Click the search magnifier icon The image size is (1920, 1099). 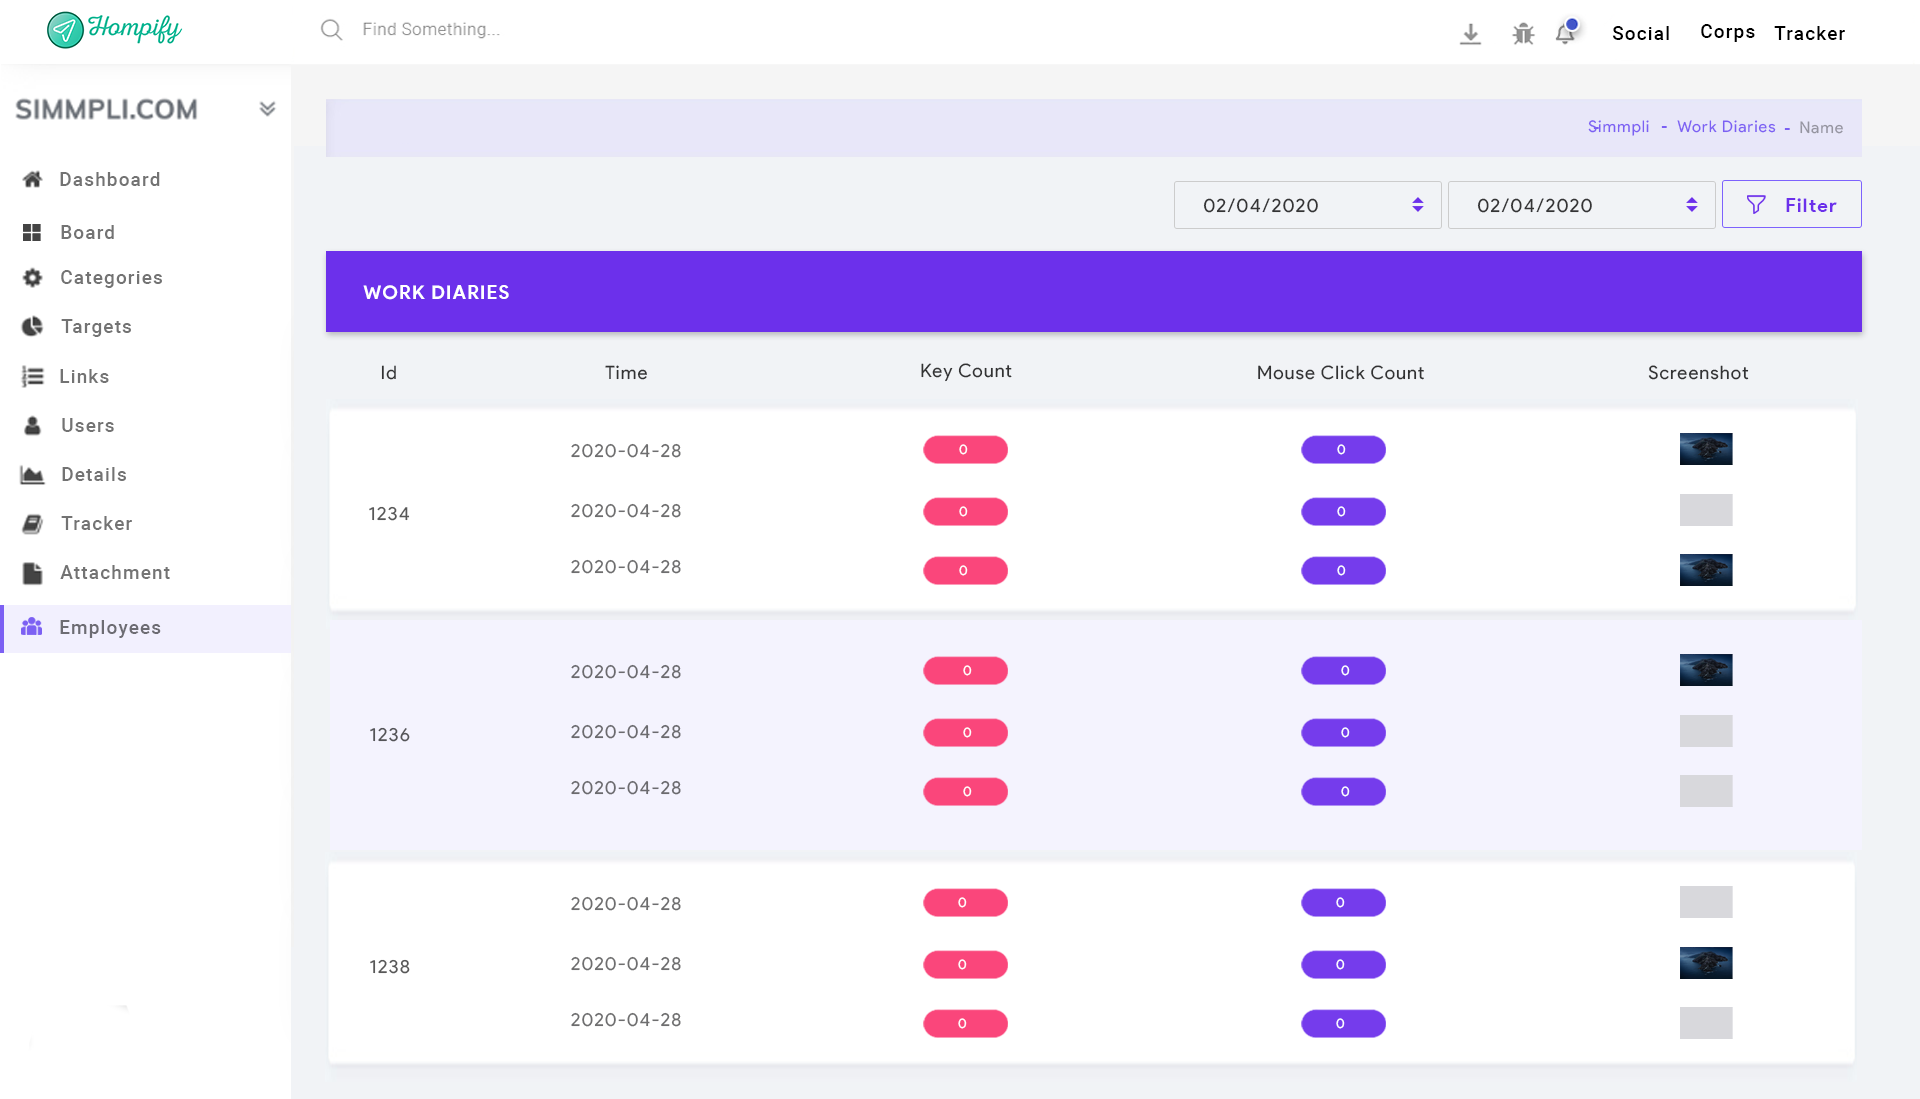(331, 30)
